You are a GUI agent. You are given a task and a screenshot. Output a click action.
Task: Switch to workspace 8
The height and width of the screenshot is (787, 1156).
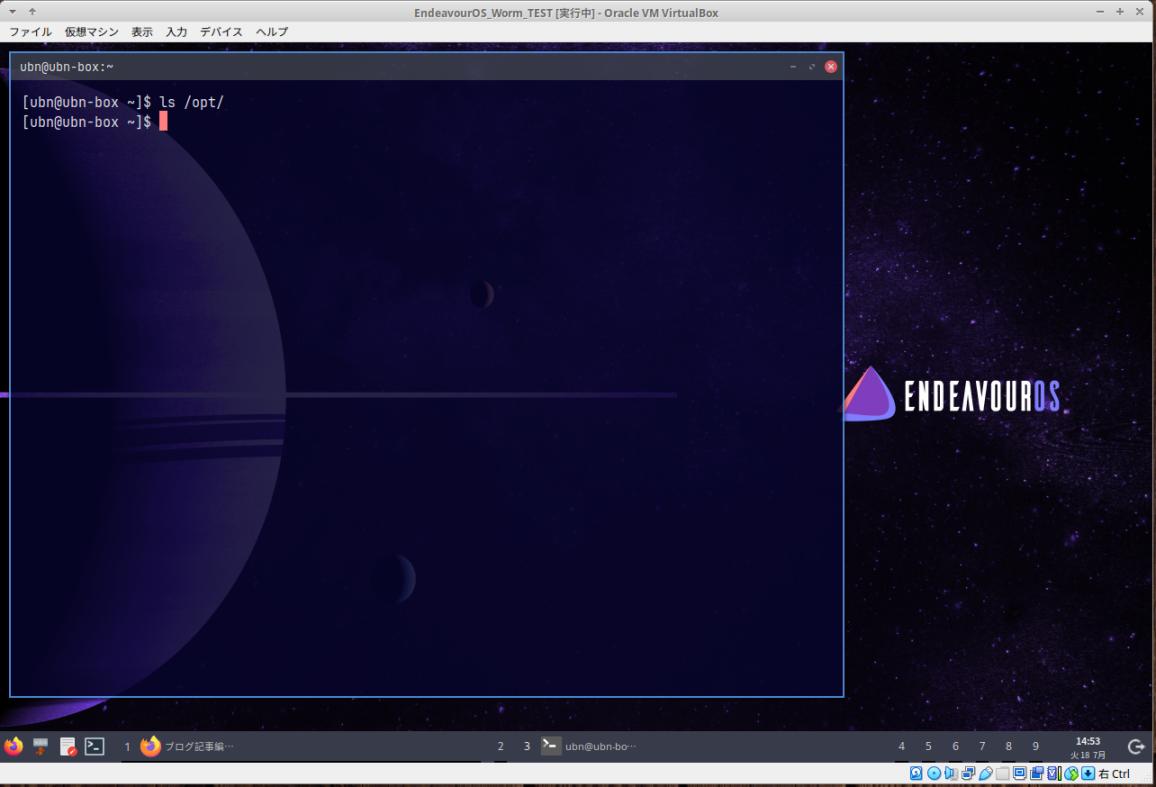tap(1009, 746)
